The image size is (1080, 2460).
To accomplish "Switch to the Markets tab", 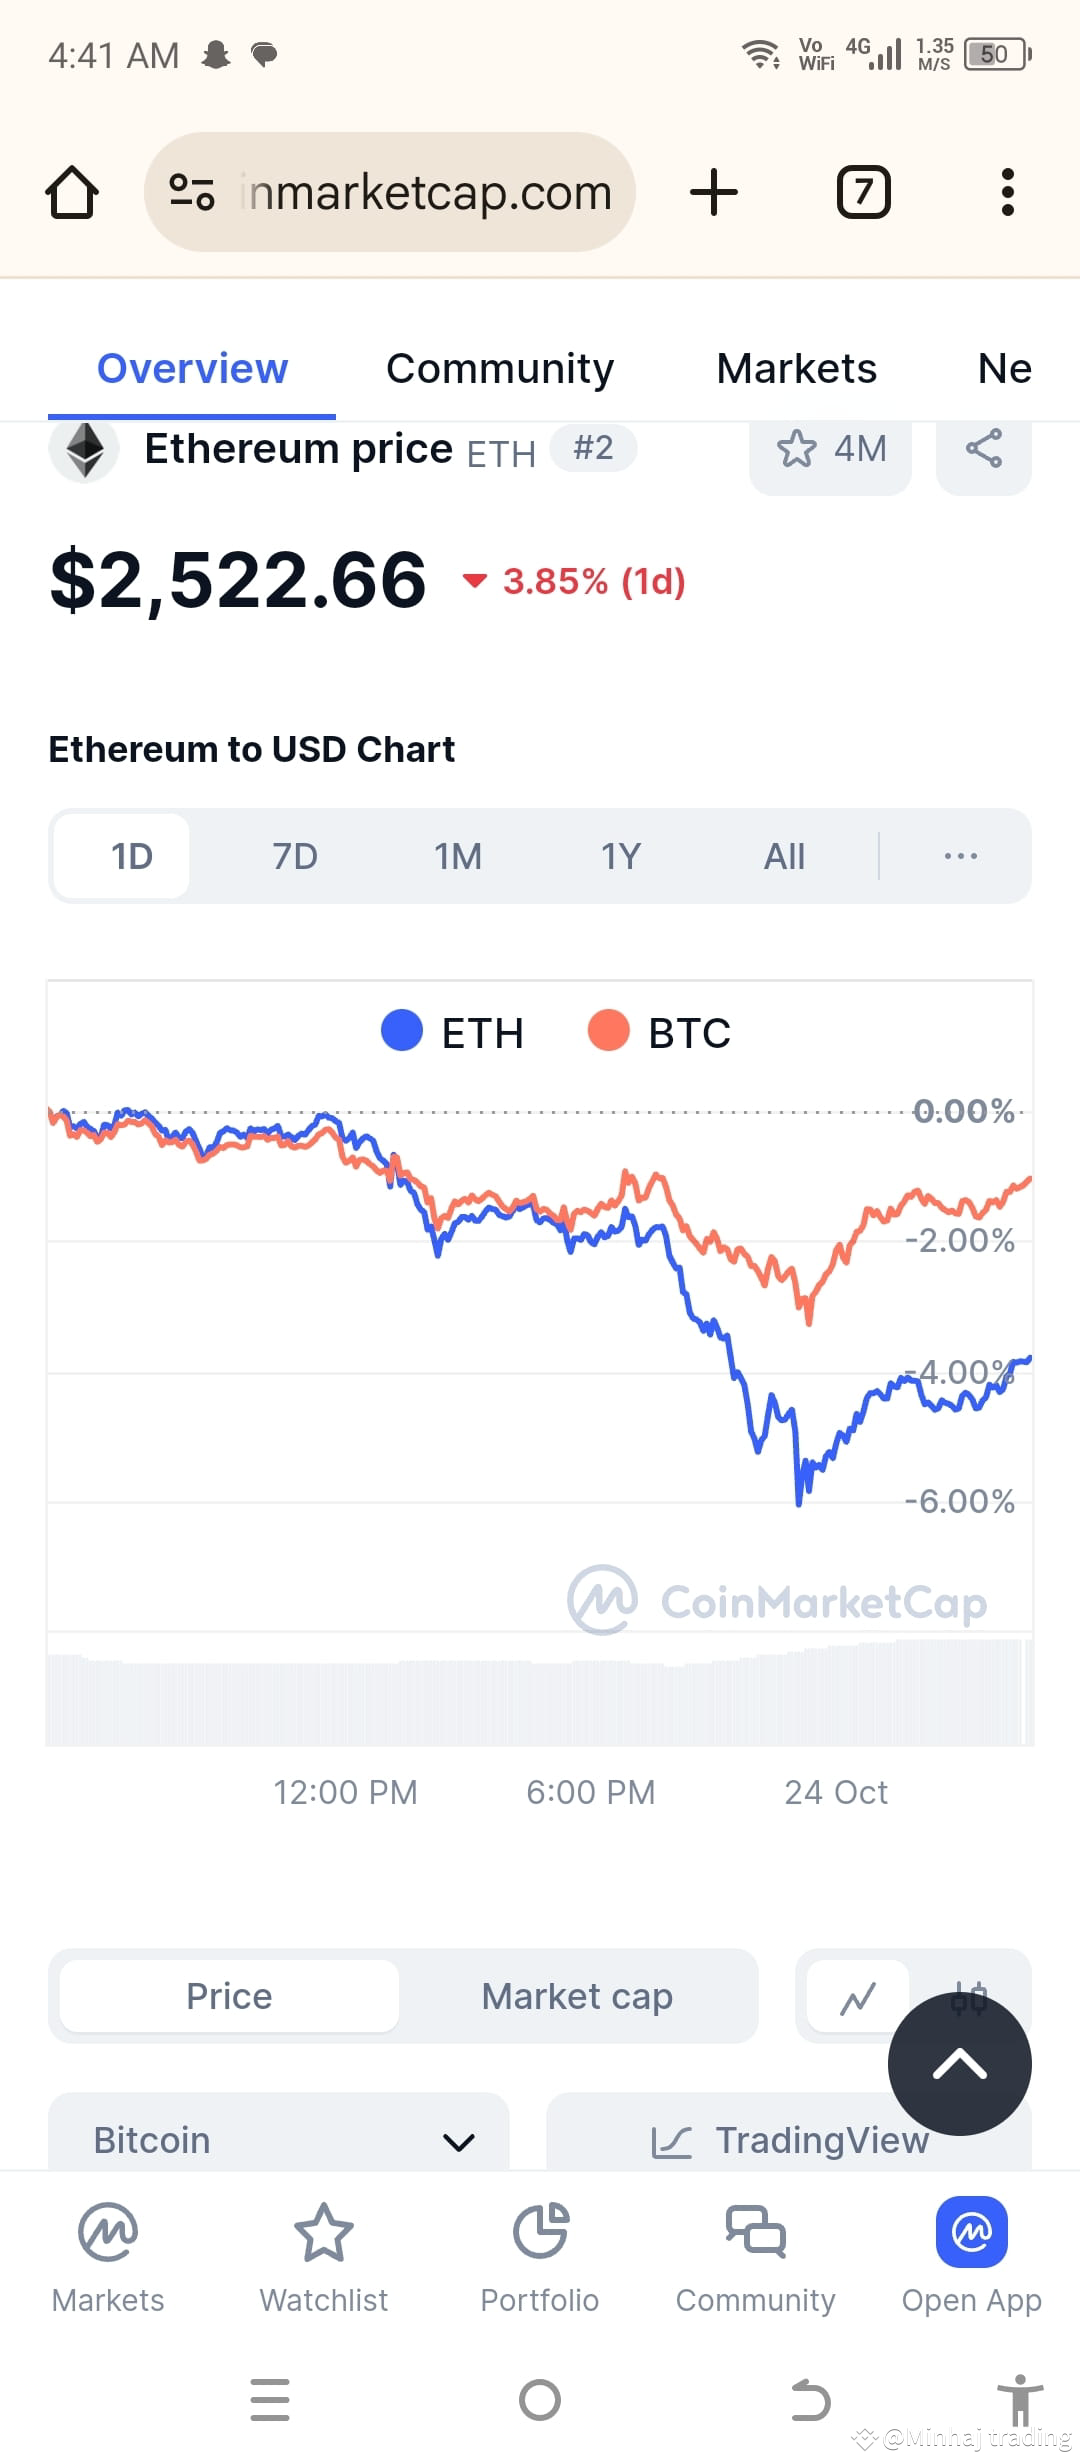I will 795,369.
